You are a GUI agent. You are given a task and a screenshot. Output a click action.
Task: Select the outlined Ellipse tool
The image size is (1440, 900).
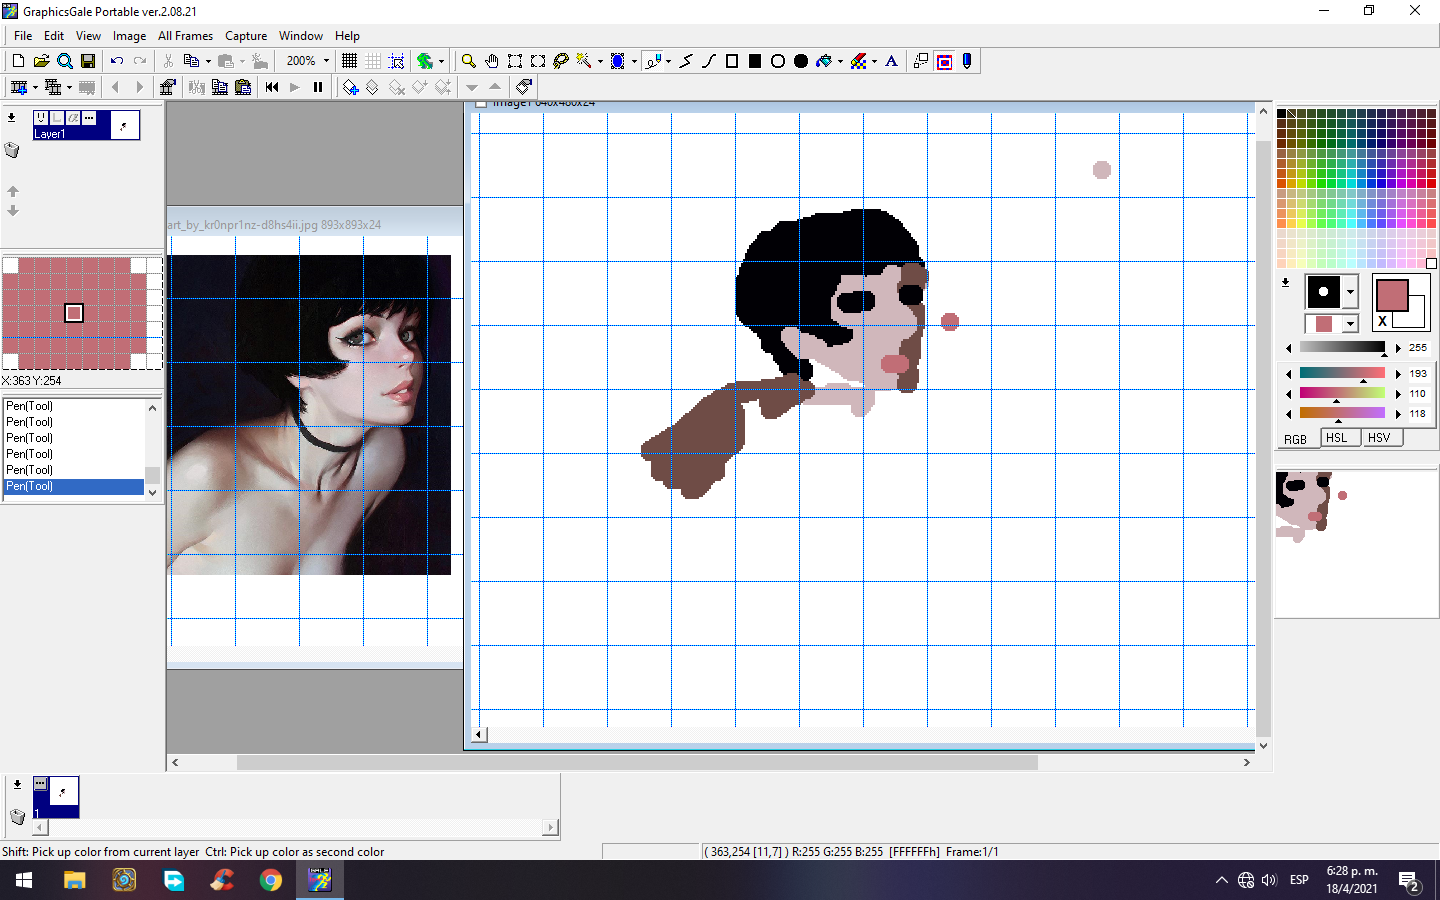tap(778, 61)
